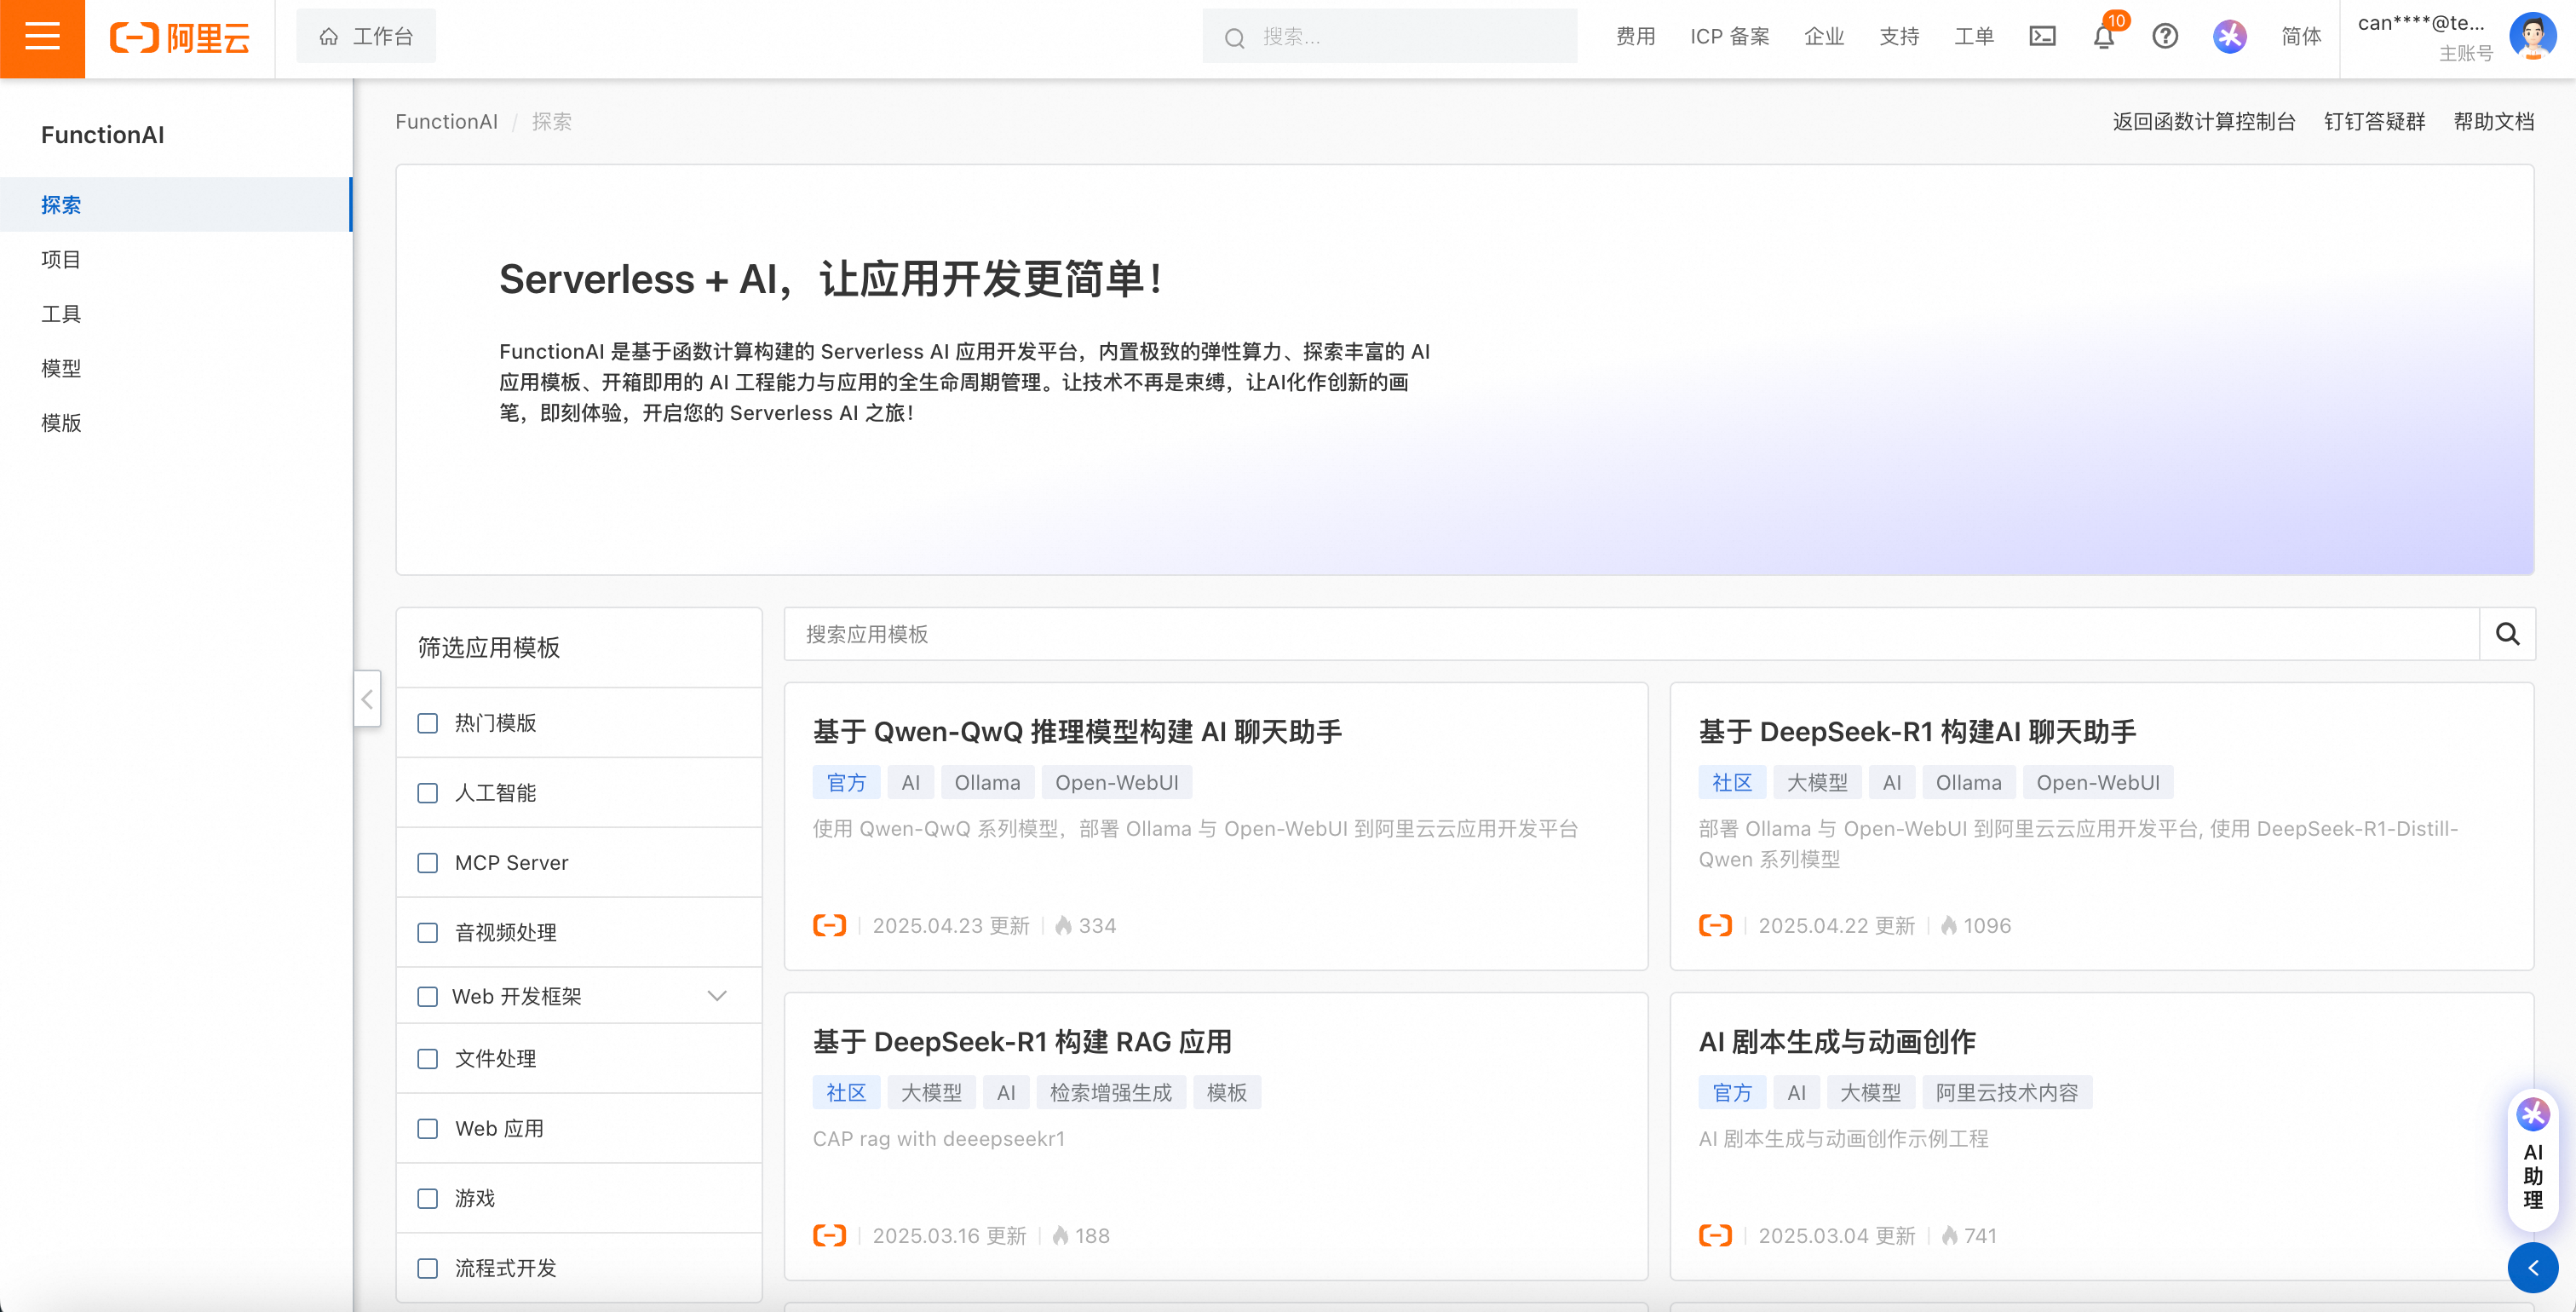
Task: Open the AI assistant icon in header
Action: tap(2229, 37)
